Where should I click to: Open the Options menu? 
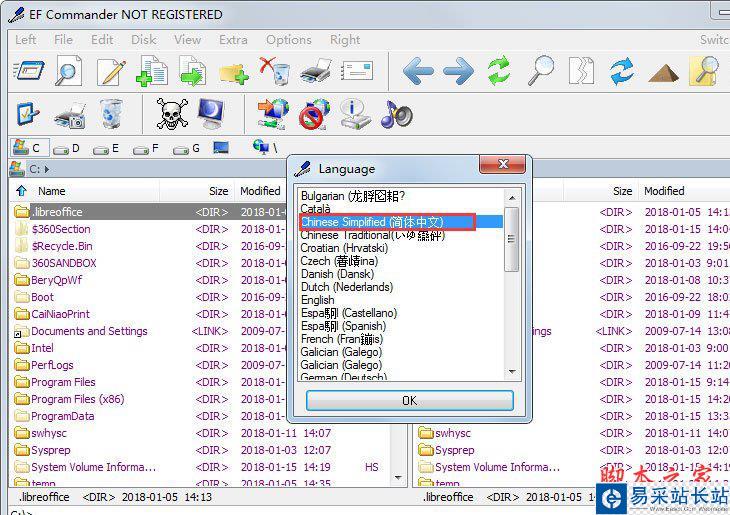pyautogui.click(x=289, y=40)
